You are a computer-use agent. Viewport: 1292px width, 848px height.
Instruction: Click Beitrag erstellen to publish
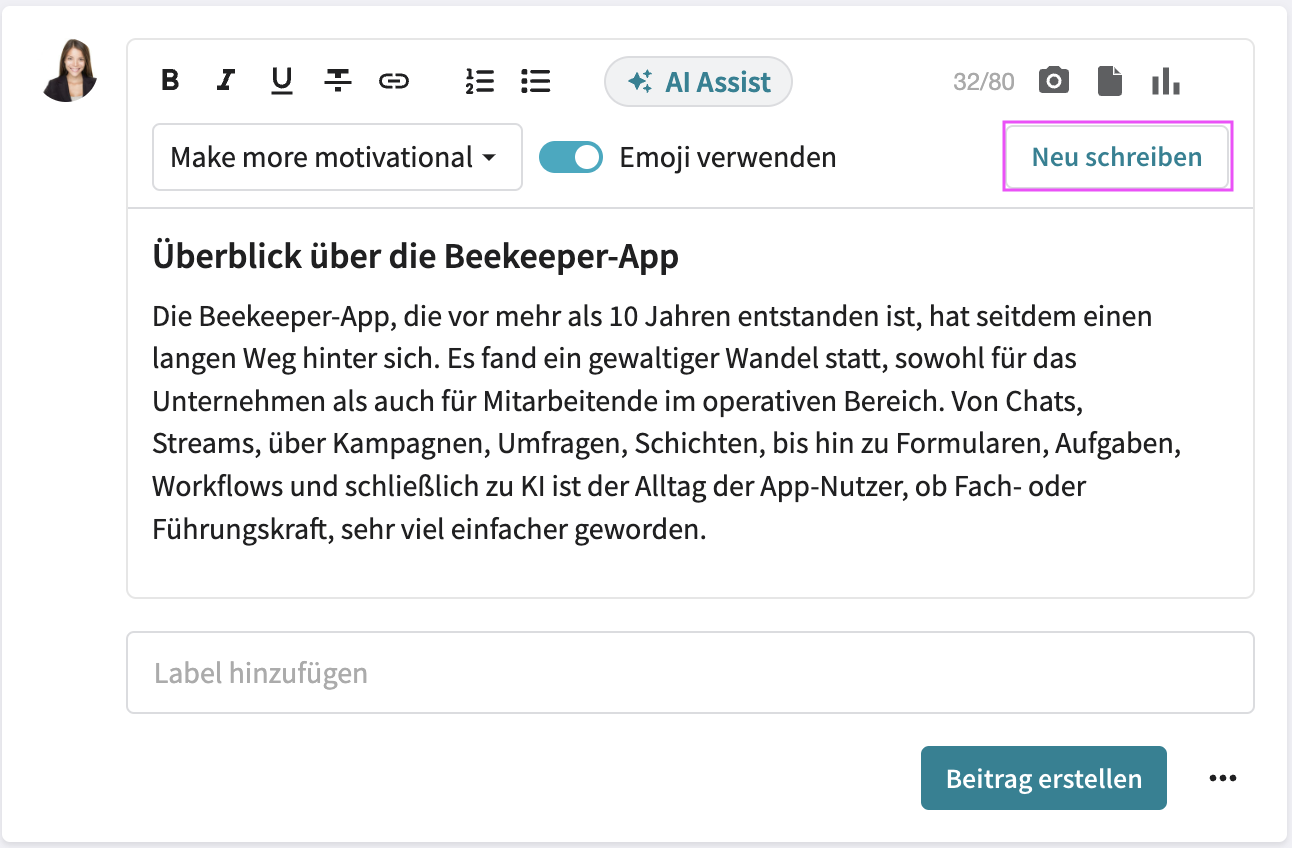coord(1043,777)
